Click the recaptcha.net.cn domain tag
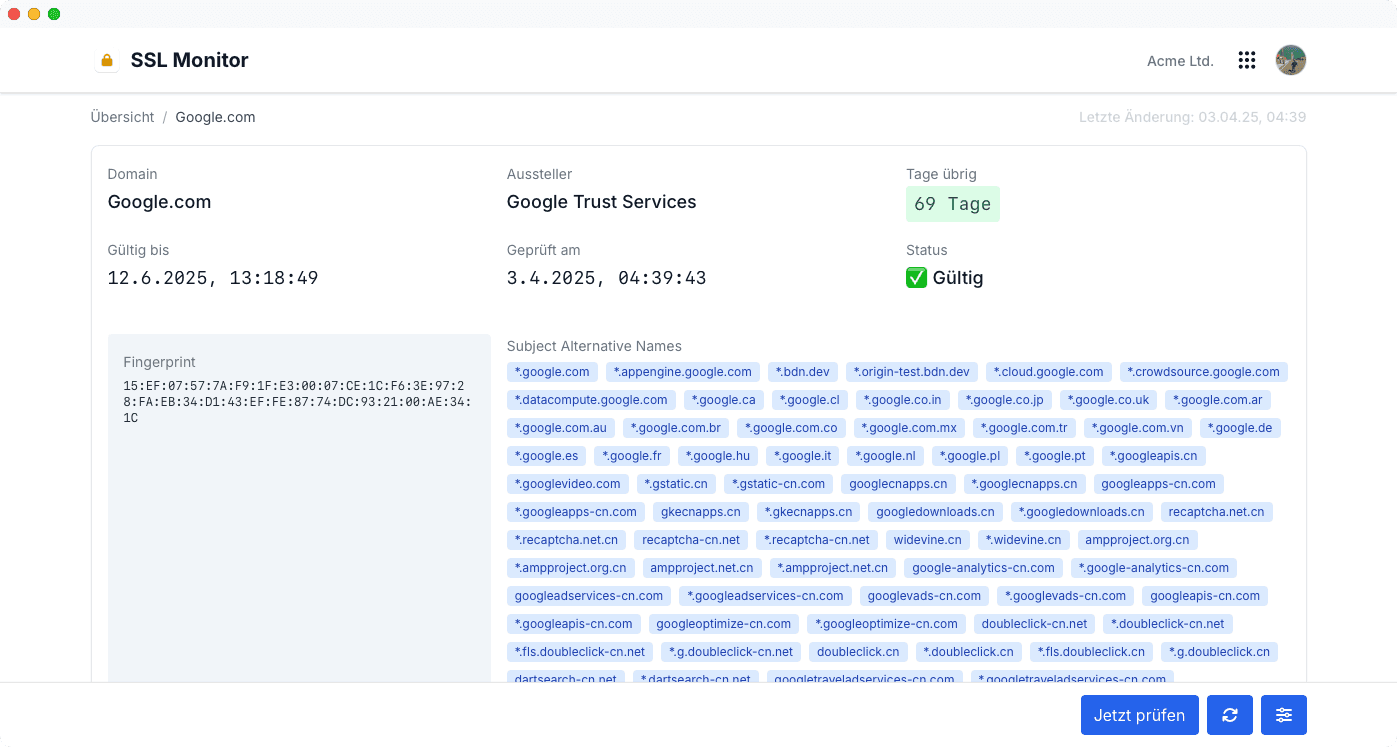Screen dimensions: 1397x747 1216,512
